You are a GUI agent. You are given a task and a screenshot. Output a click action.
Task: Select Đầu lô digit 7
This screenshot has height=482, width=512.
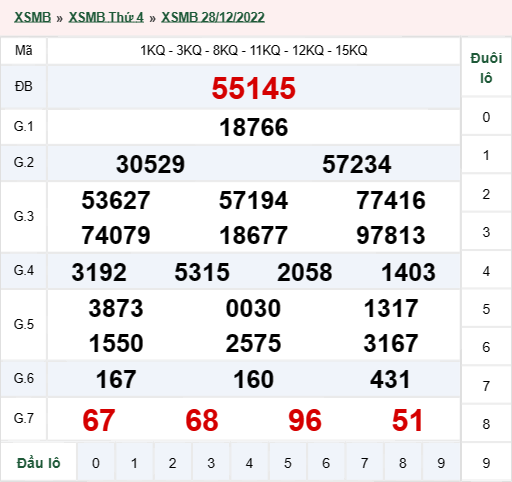[364, 463]
